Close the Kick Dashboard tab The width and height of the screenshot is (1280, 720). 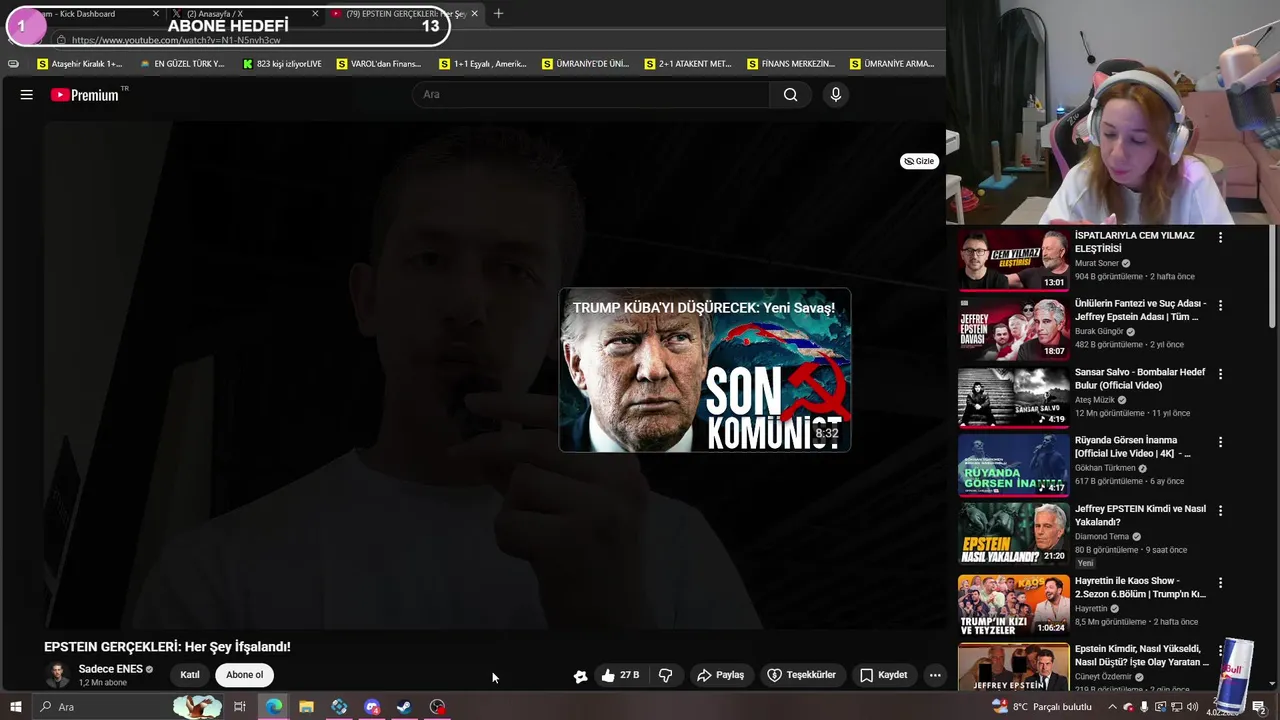point(156,14)
